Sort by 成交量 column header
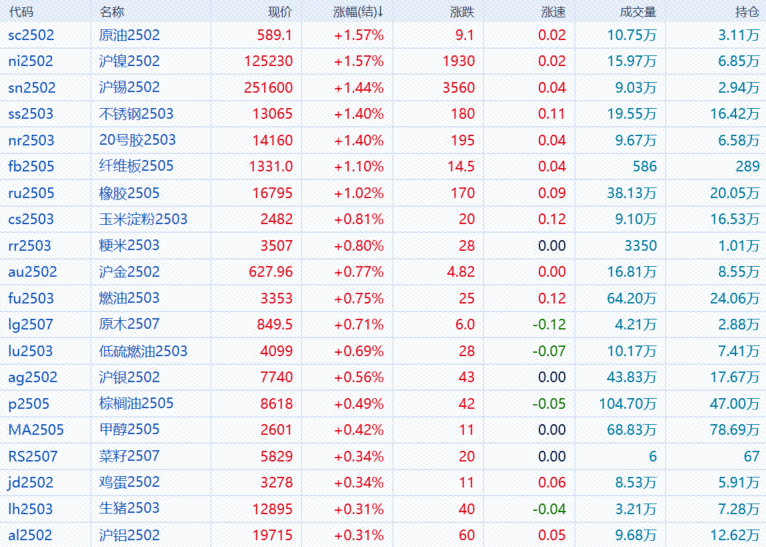This screenshot has height=547, width=766. tap(638, 12)
